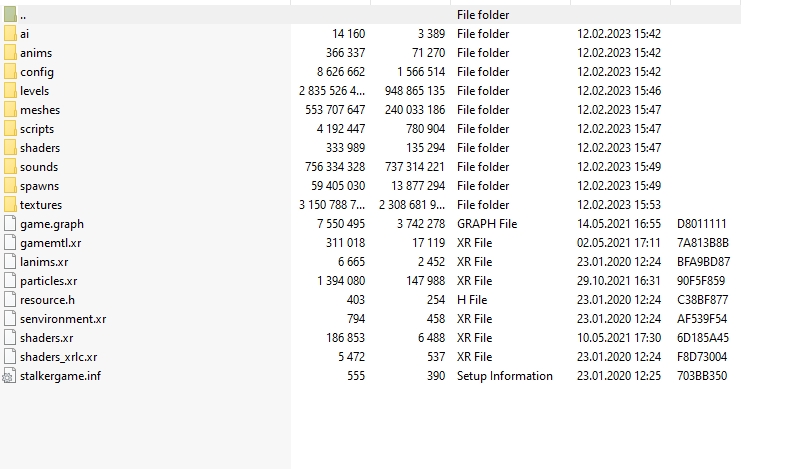Select the ai folder icon

click(x=10, y=34)
